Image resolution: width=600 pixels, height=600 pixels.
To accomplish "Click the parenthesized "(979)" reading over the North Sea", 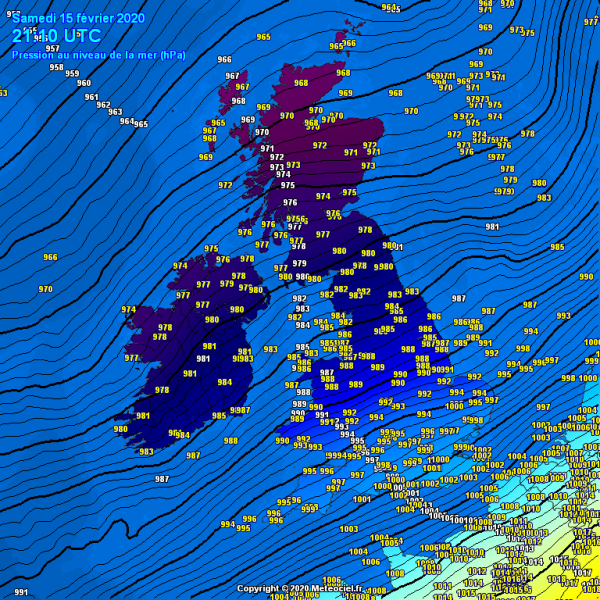I will pyautogui.click(x=504, y=191).
